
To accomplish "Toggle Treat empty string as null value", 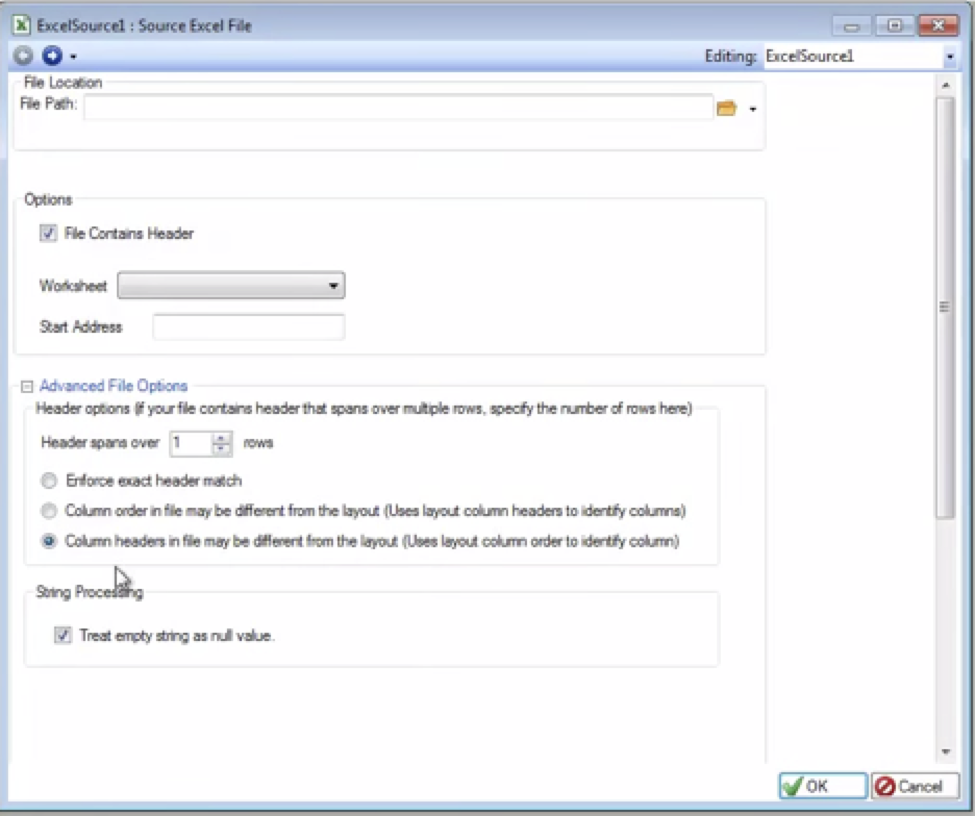I will [x=63, y=635].
